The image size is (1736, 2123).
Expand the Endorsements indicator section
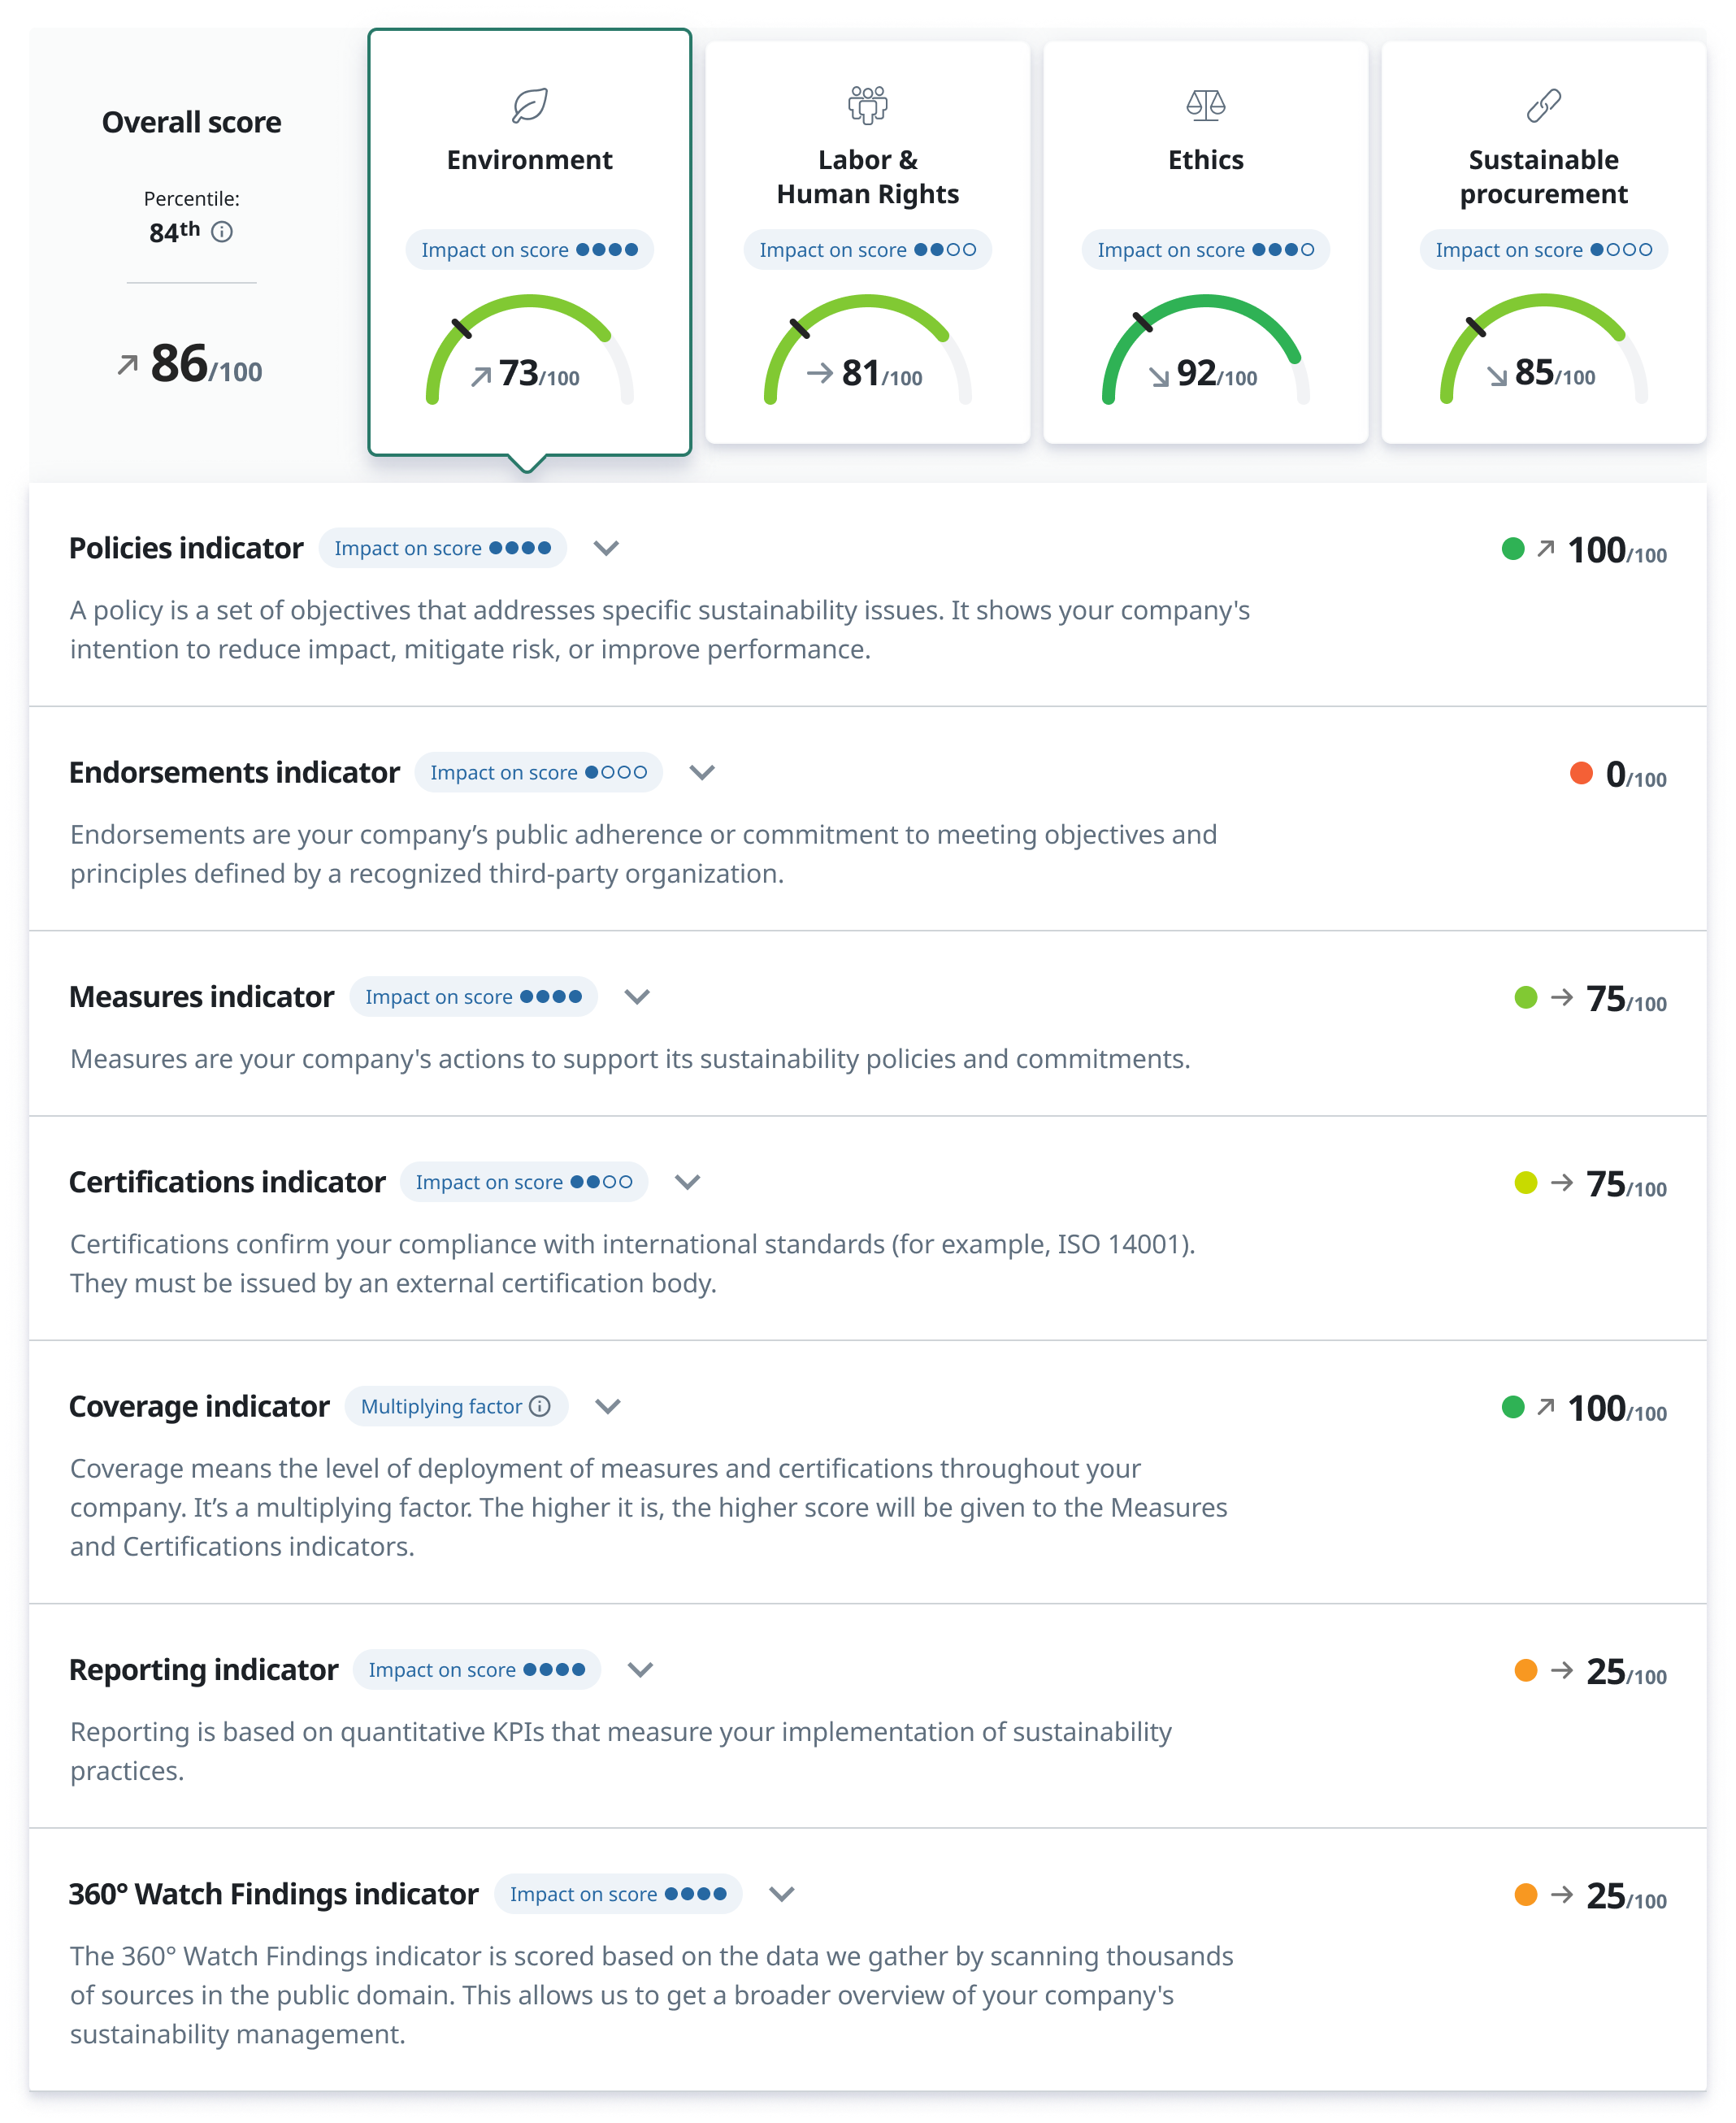click(702, 772)
